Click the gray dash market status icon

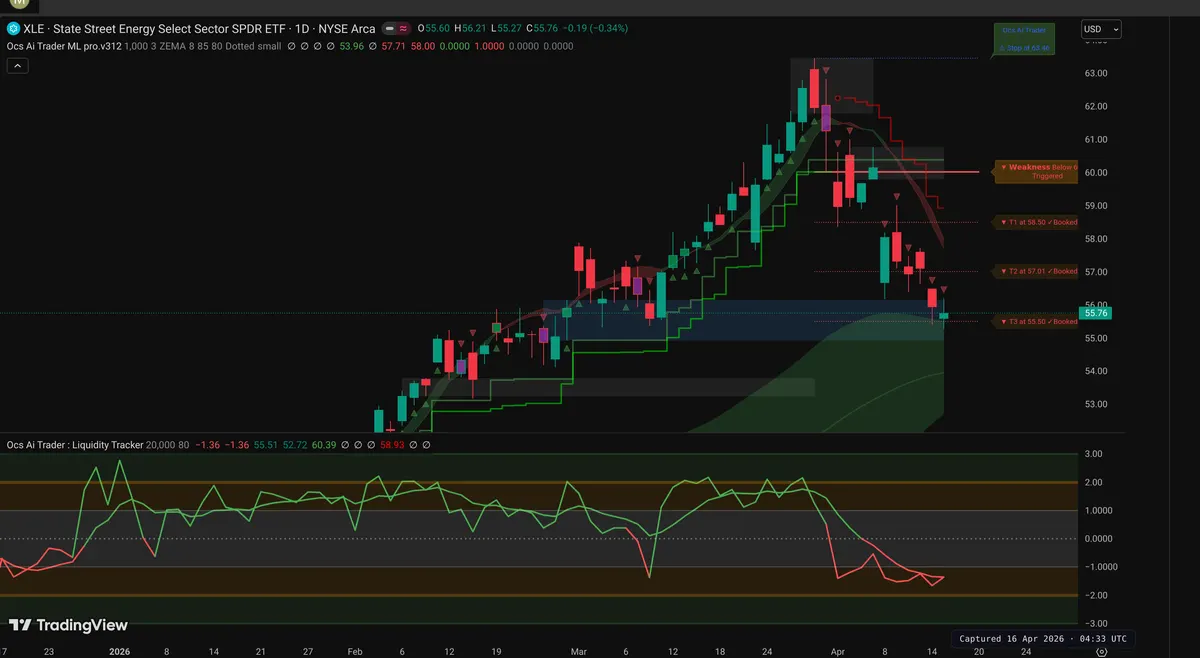pyautogui.click(x=389, y=29)
